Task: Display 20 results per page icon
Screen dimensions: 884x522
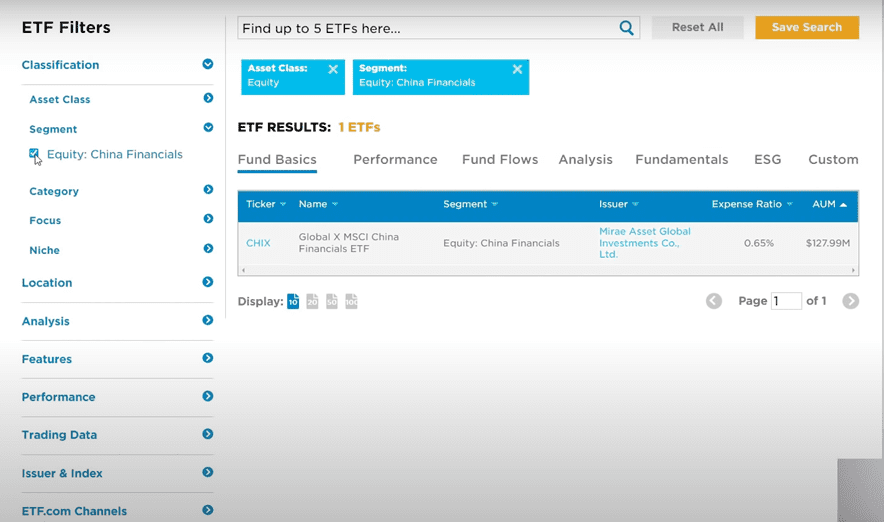Action: click(x=312, y=301)
